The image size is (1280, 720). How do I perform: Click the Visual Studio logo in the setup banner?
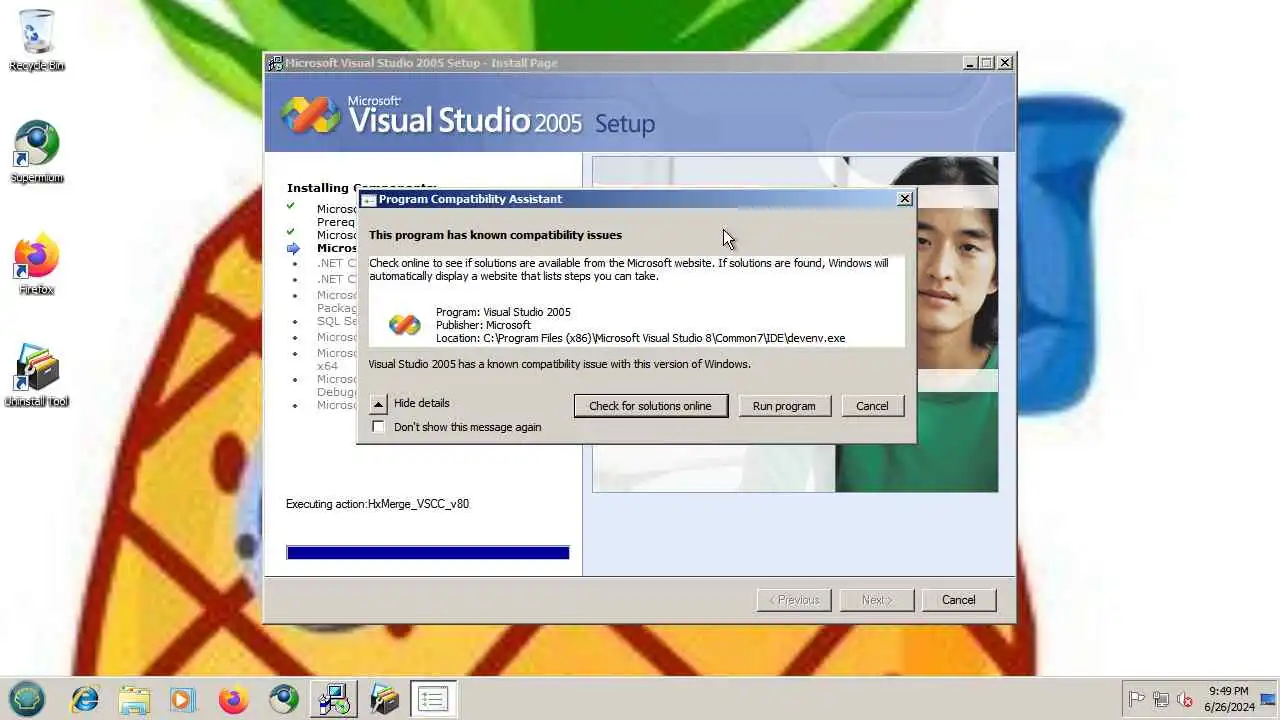311,115
